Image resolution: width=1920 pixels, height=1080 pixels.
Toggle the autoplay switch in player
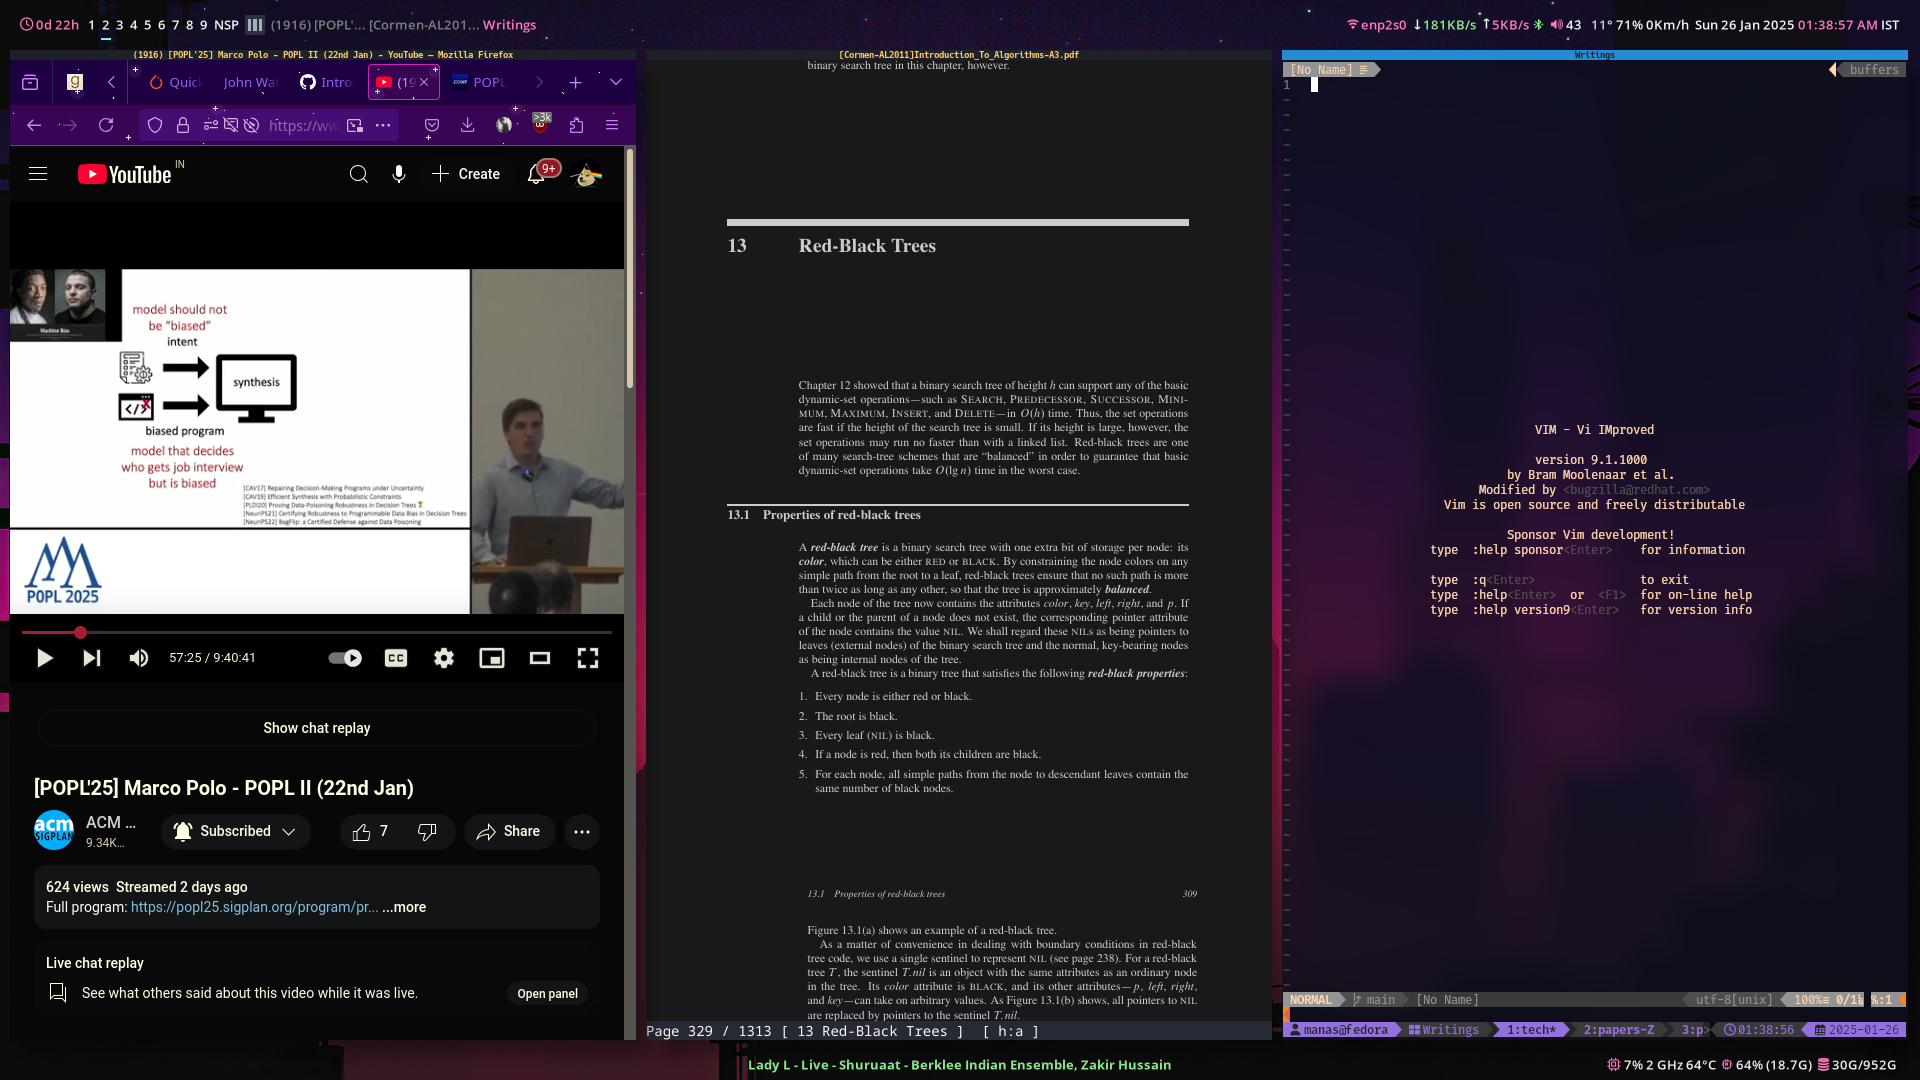345,658
